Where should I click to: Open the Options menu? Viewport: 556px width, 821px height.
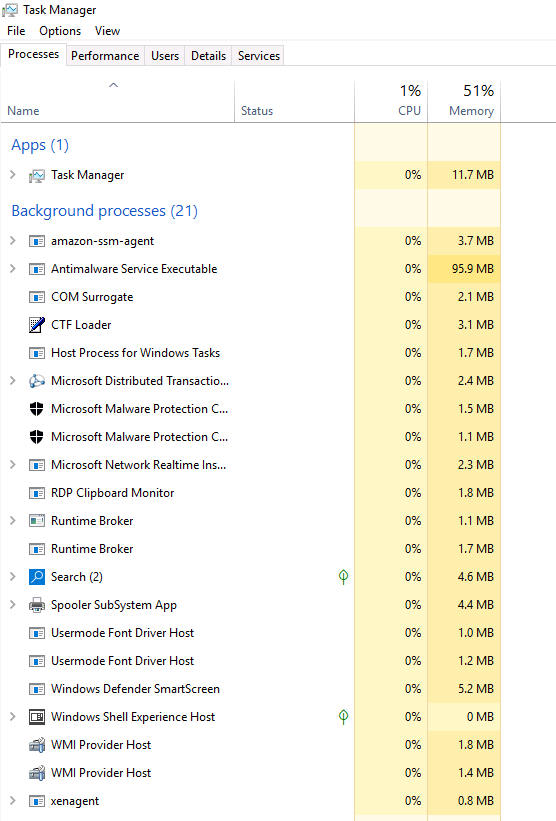click(x=60, y=31)
